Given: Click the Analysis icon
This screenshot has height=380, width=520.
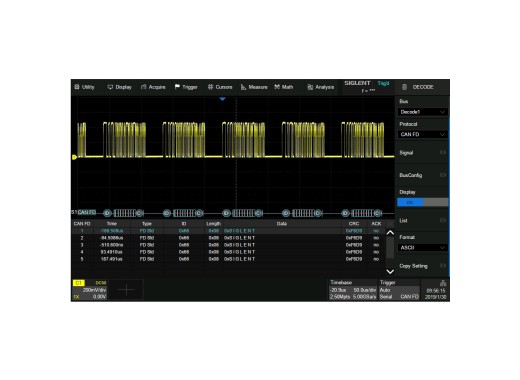Looking at the screenshot, I should click(310, 87).
